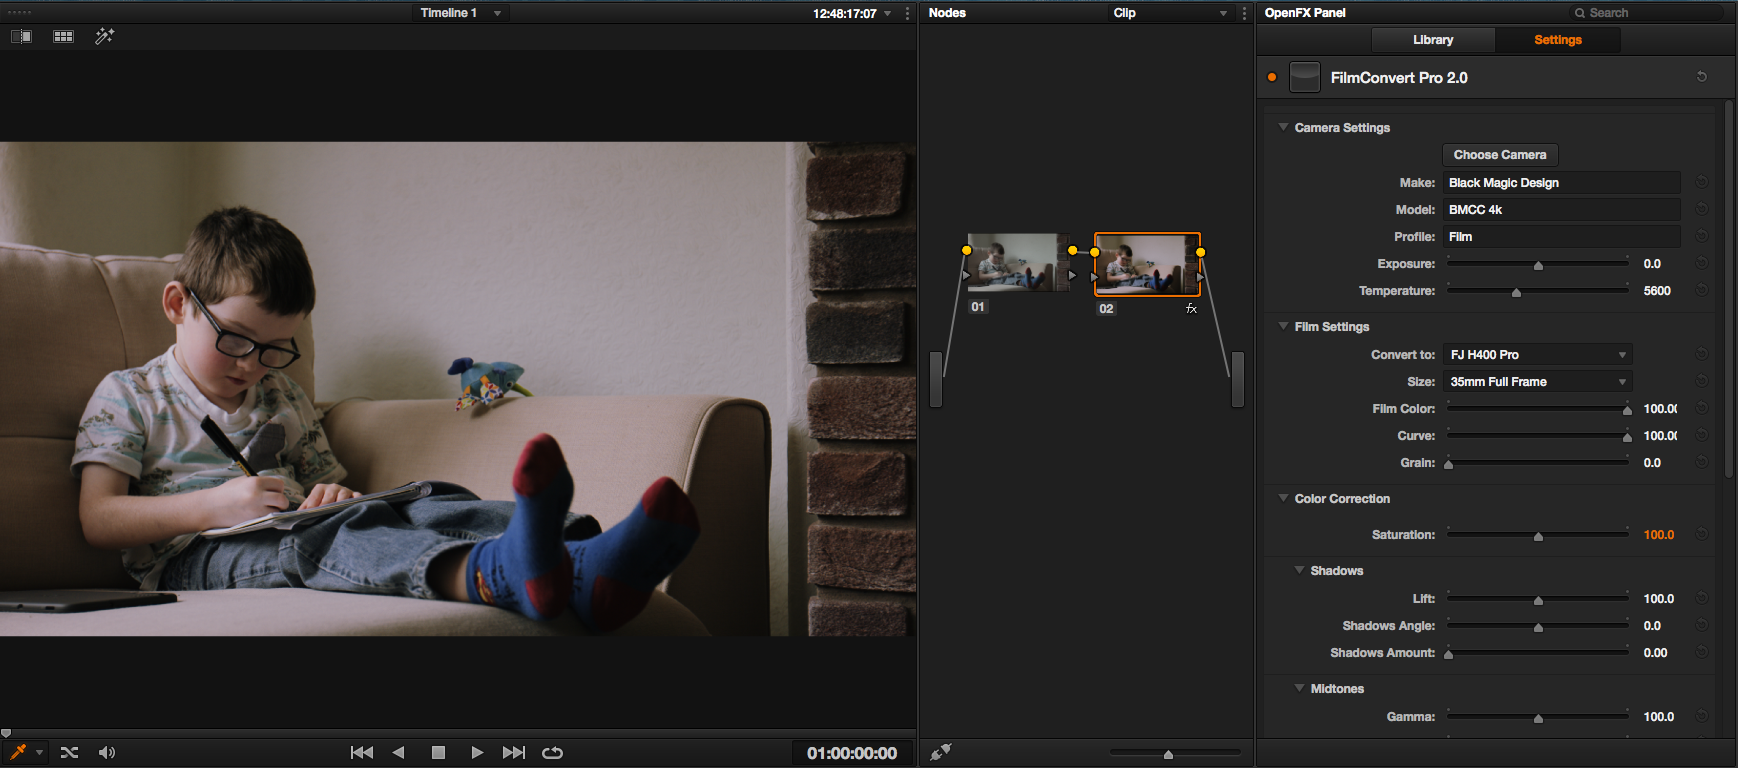Image resolution: width=1738 pixels, height=768 pixels.
Task: Collapse the Camera Settings section
Action: tap(1283, 127)
